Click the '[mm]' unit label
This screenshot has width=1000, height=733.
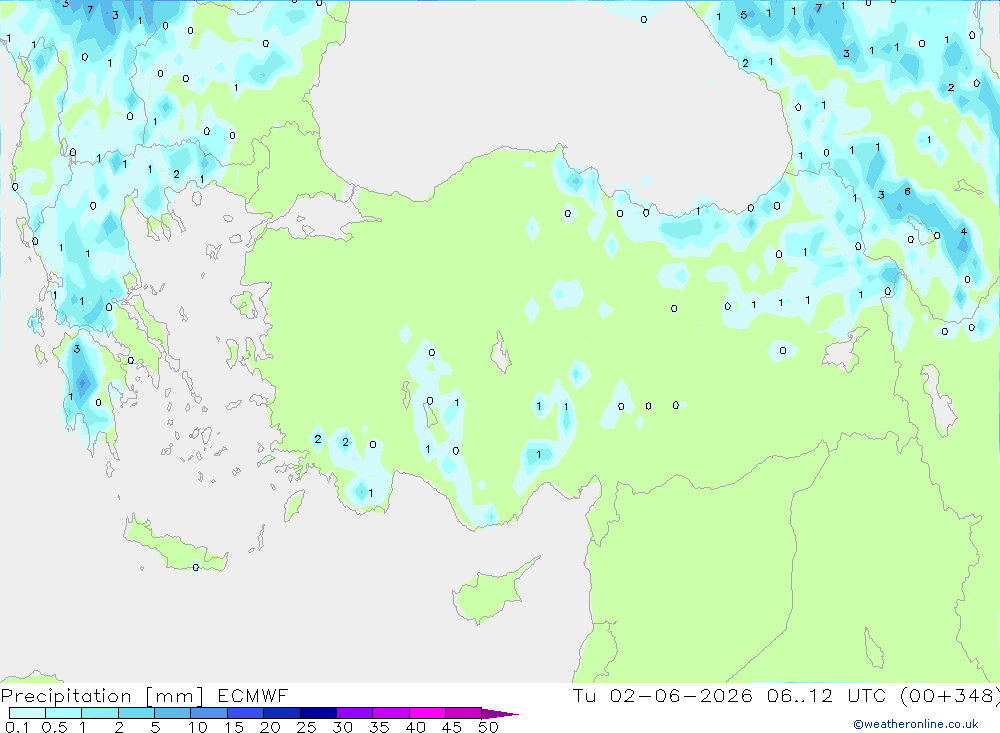pos(174,696)
